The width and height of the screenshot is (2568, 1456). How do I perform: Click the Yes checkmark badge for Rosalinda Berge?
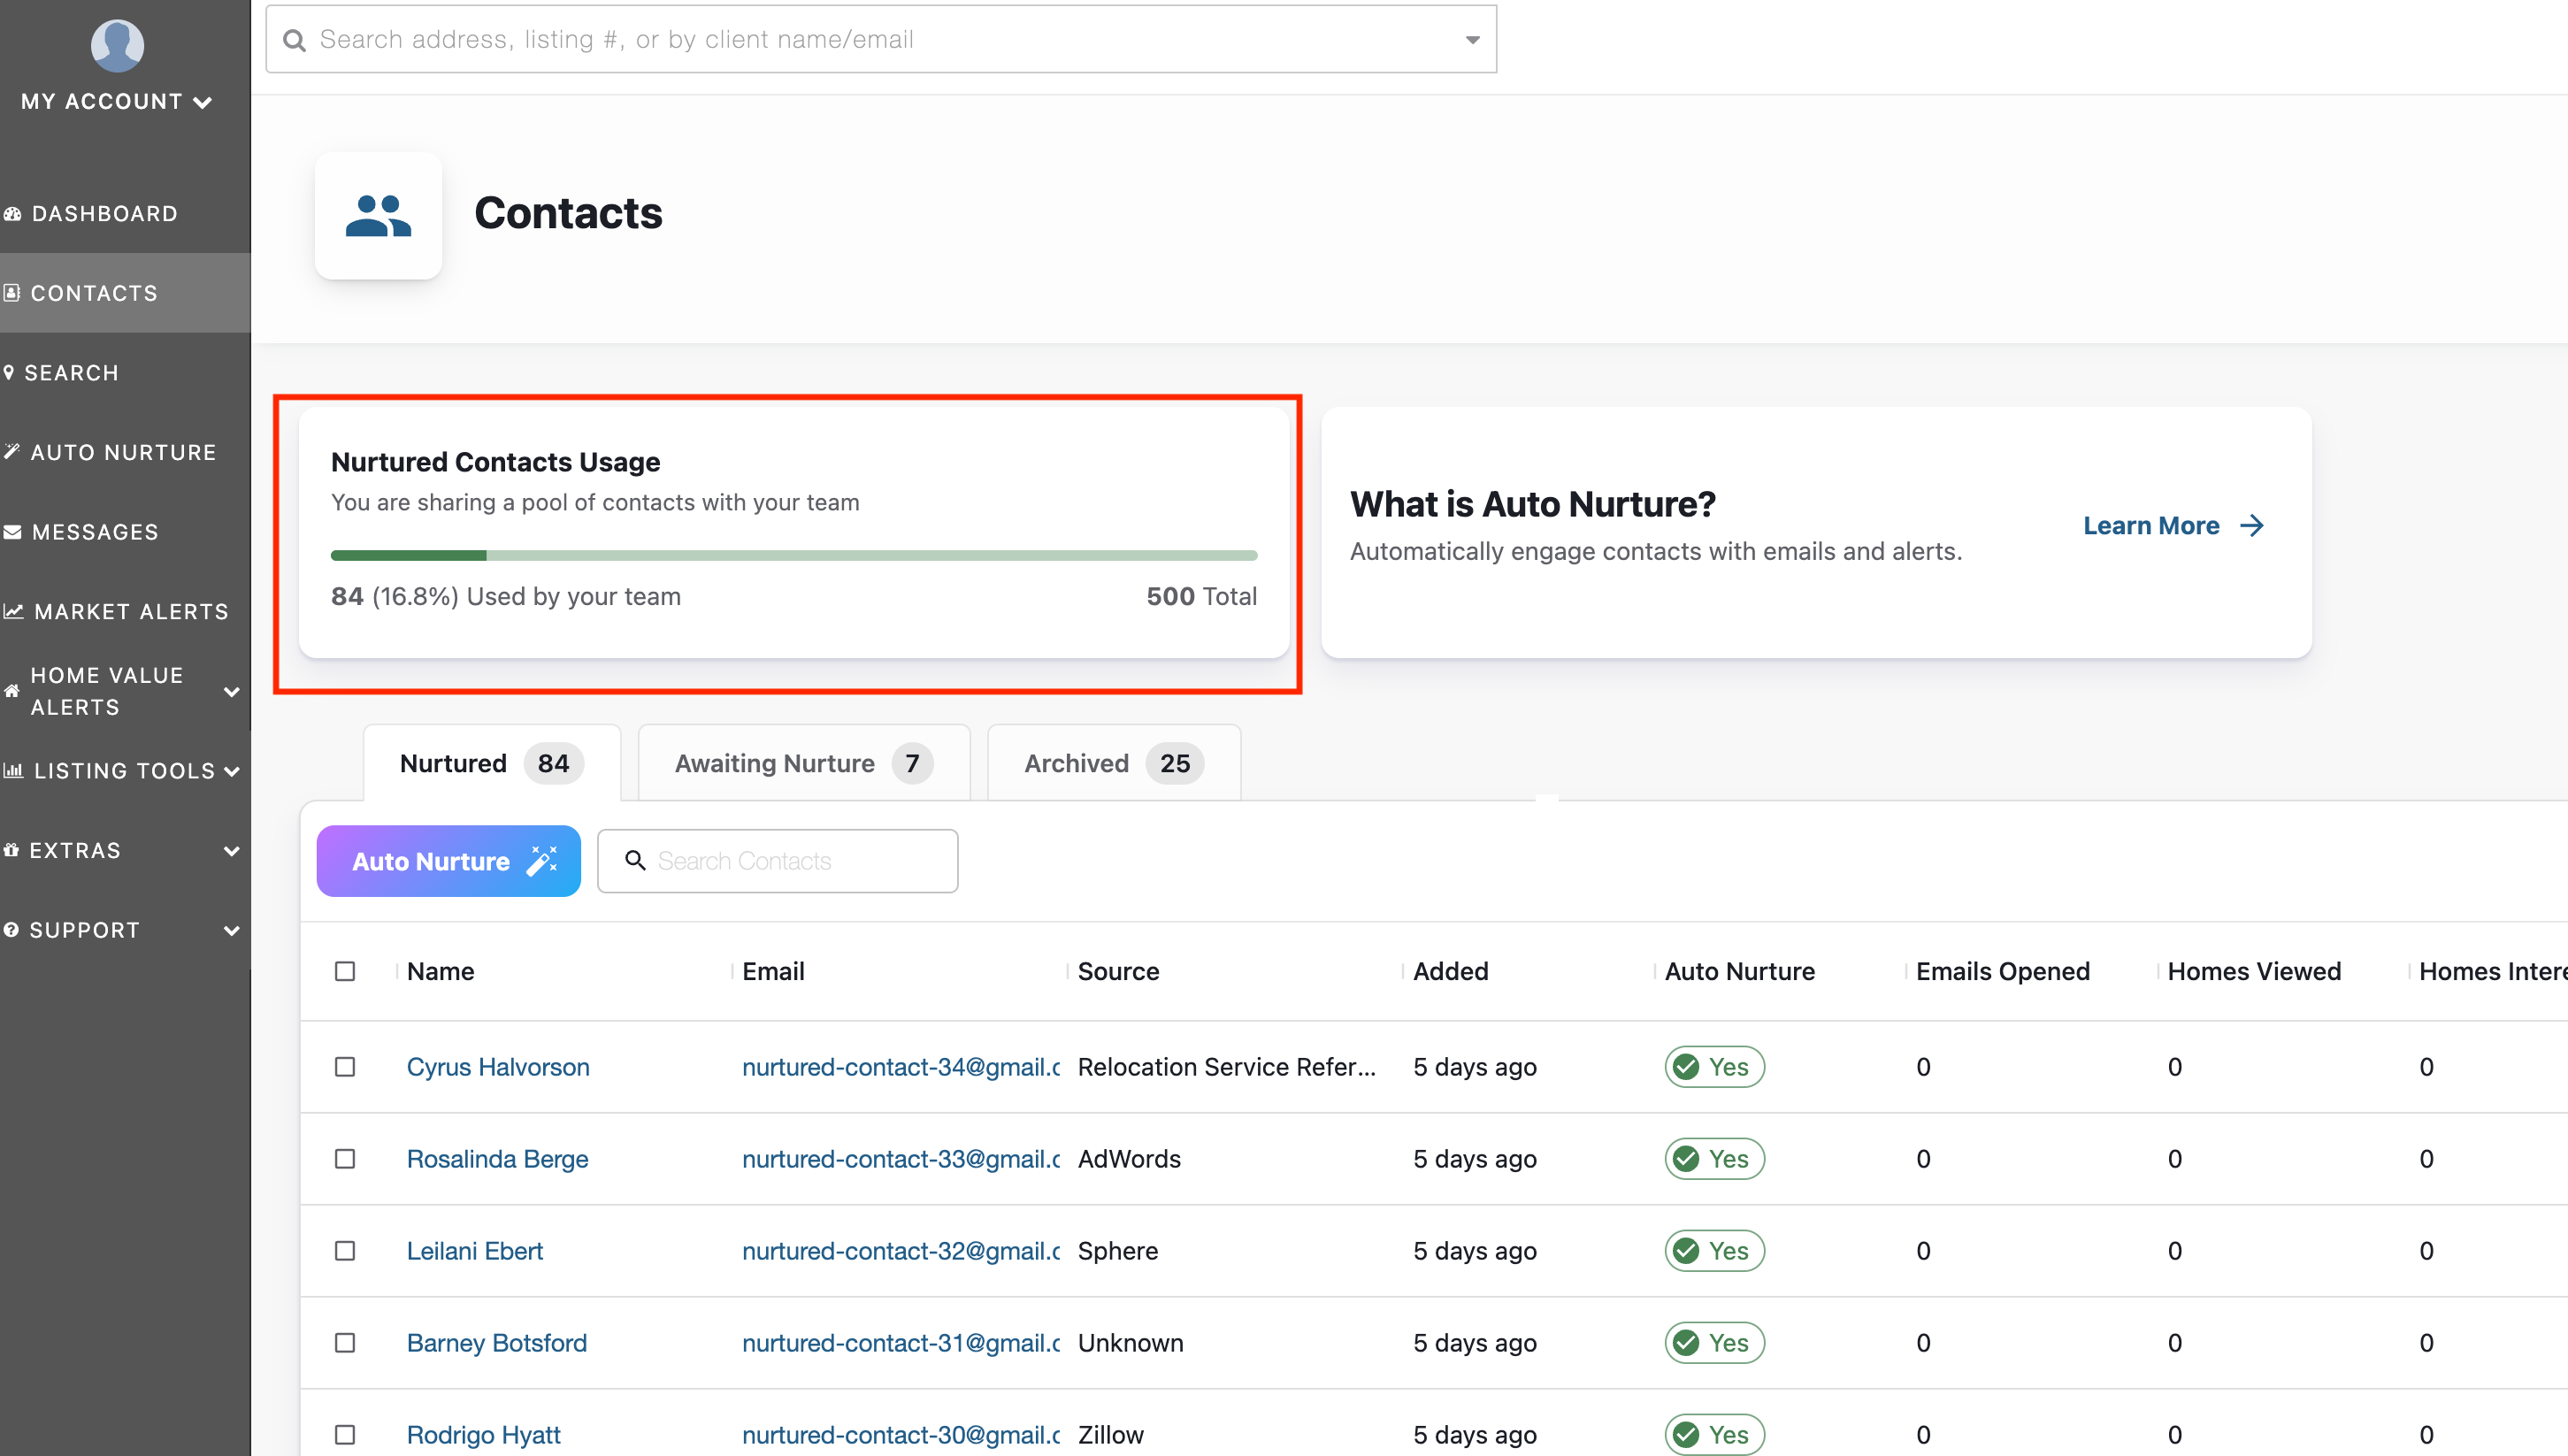[1714, 1159]
